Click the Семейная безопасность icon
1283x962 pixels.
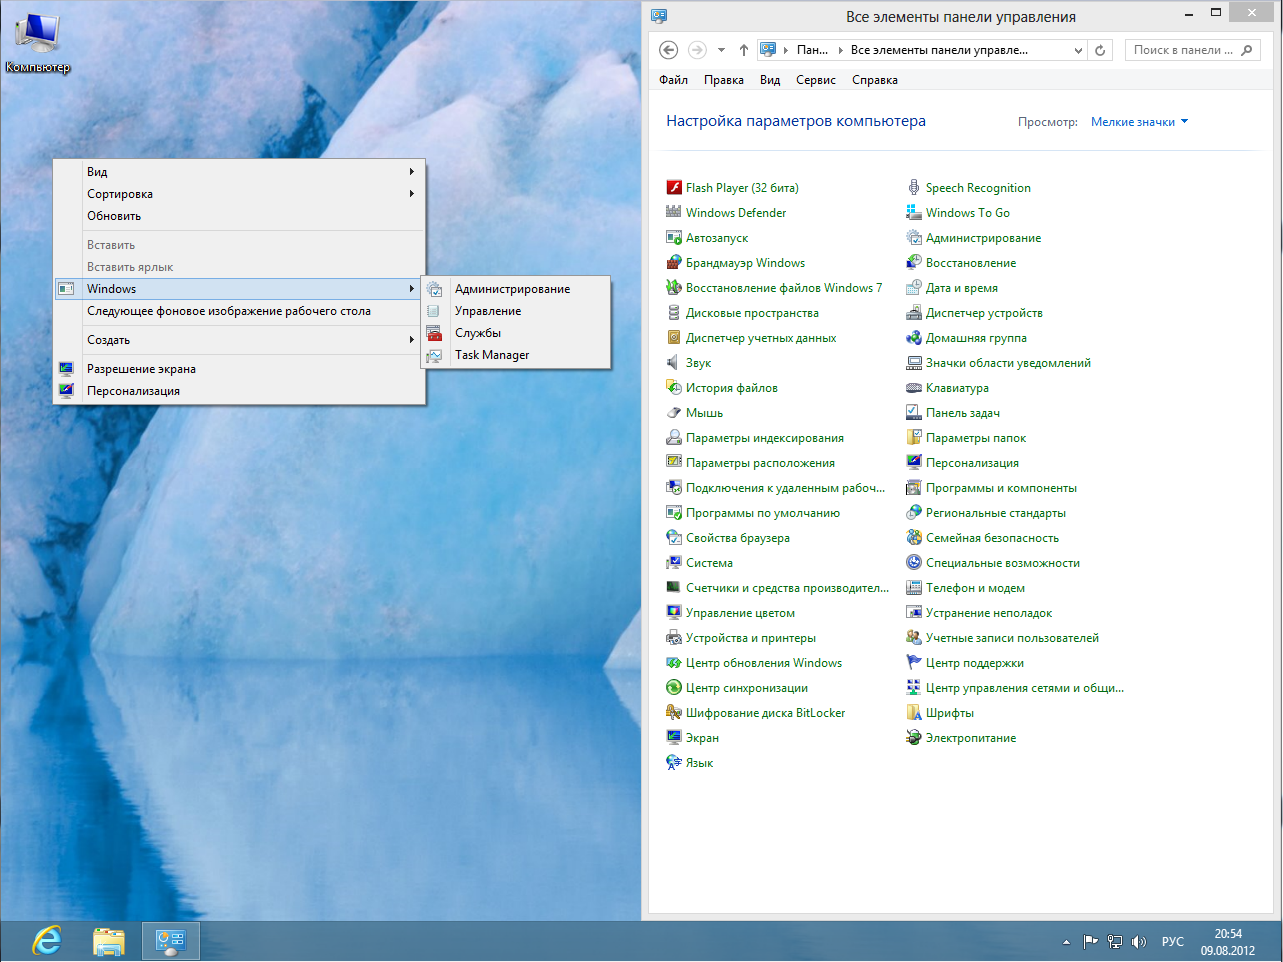click(x=914, y=538)
